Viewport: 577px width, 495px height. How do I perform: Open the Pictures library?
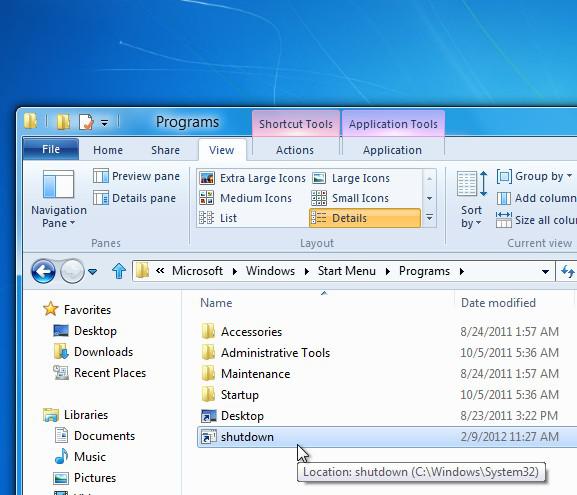(85, 478)
